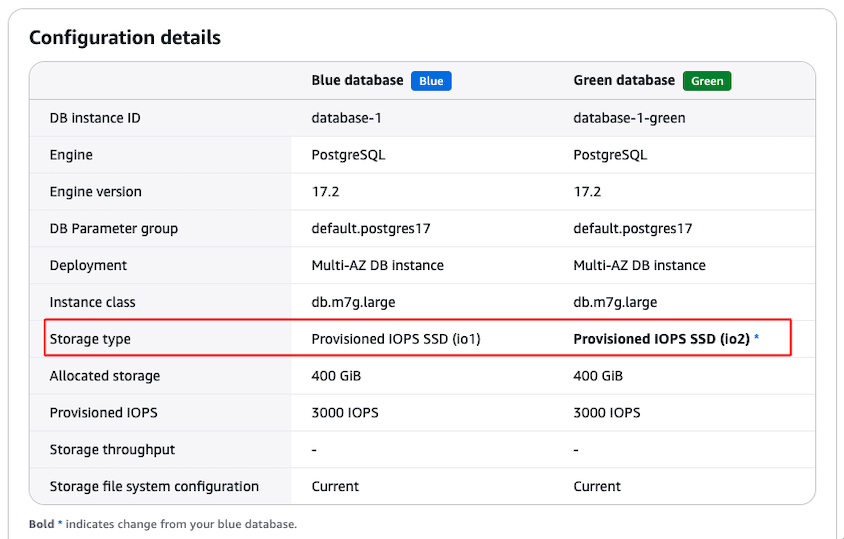
Task: Click the Blue database column header
Action: (357, 81)
